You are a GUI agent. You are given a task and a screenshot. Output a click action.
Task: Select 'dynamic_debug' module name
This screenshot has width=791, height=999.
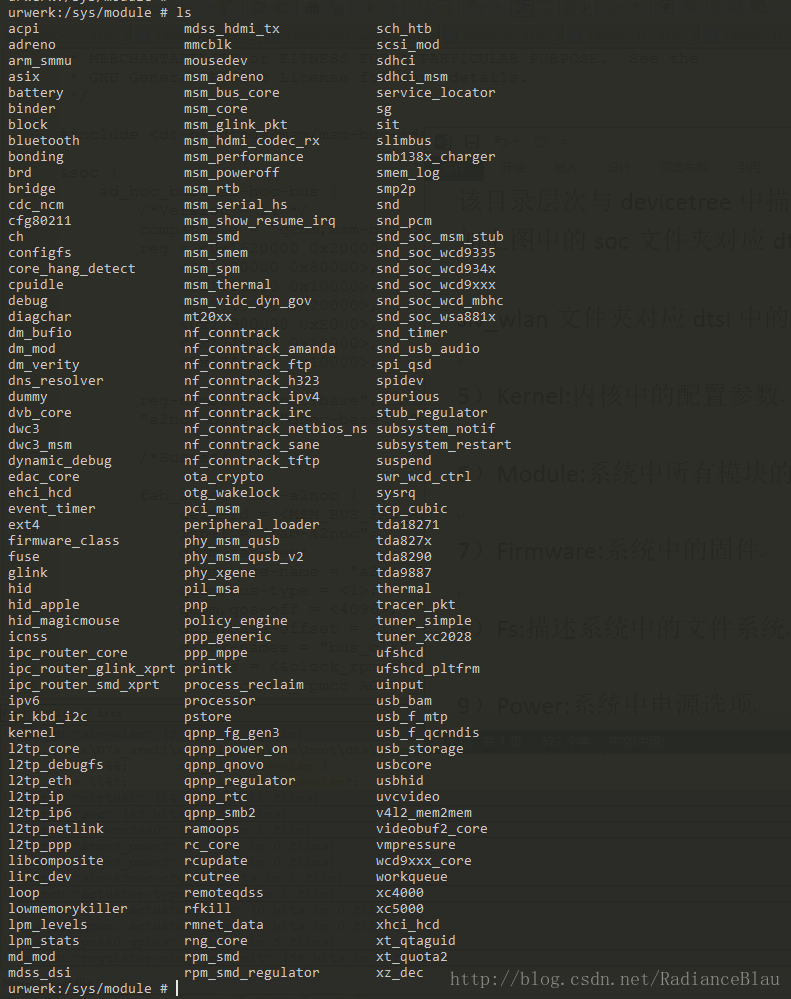(60, 460)
